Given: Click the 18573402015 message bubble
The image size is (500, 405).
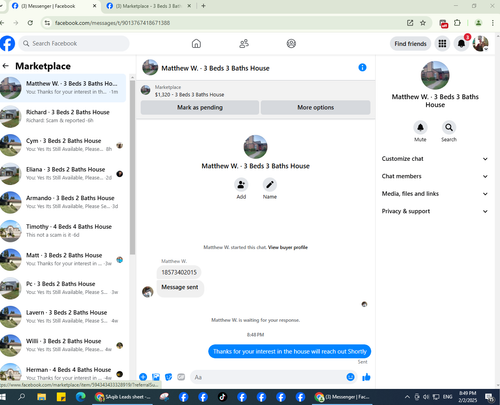Looking at the screenshot, I should (179, 272).
